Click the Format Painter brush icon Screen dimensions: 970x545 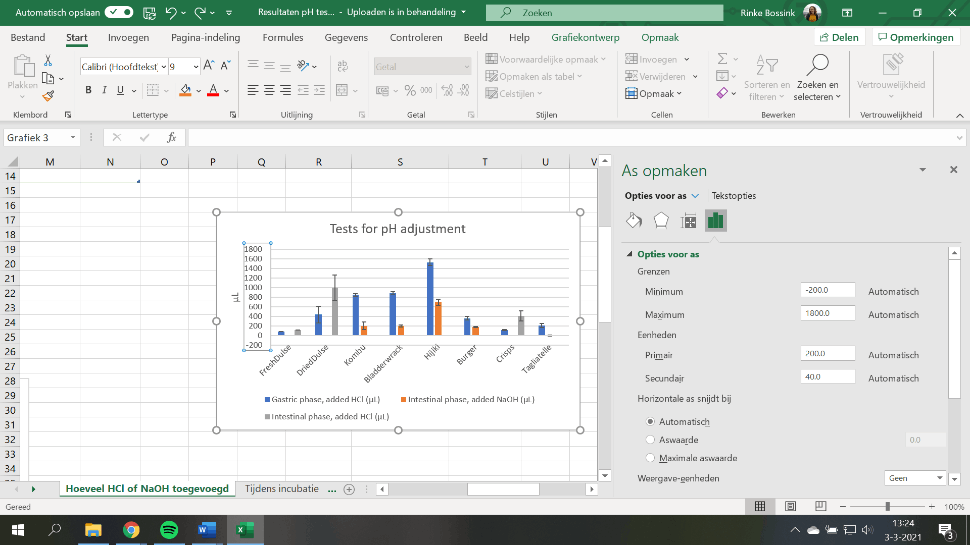coord(48,96)
